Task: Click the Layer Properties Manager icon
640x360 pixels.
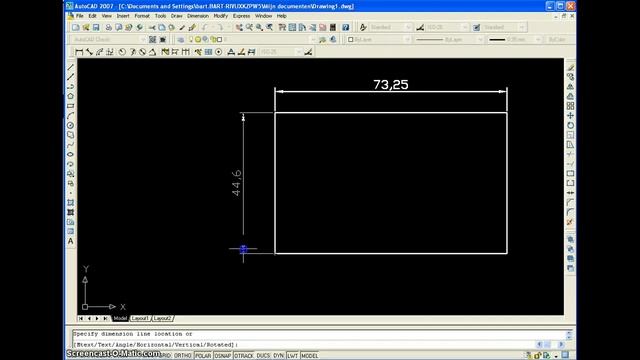Action: (181, 40)
